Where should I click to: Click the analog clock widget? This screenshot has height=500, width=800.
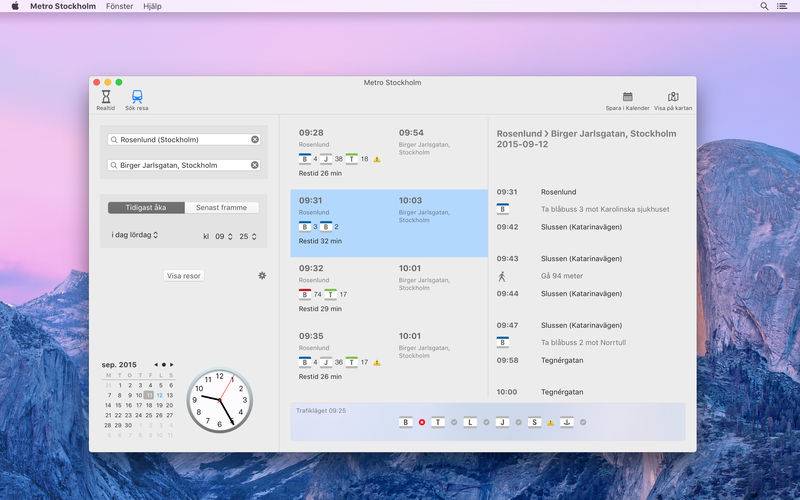click(220, 401)
